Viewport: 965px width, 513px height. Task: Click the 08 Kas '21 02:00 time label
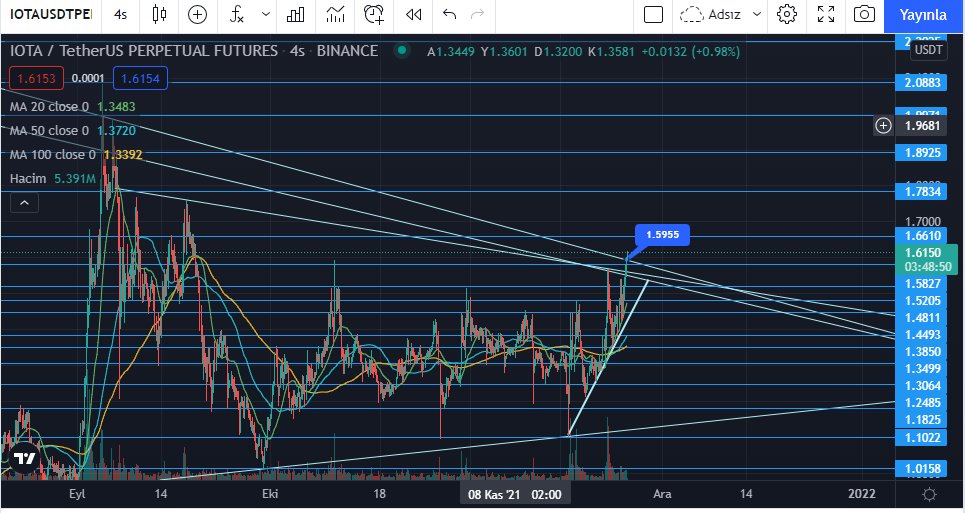coord(515,495)
